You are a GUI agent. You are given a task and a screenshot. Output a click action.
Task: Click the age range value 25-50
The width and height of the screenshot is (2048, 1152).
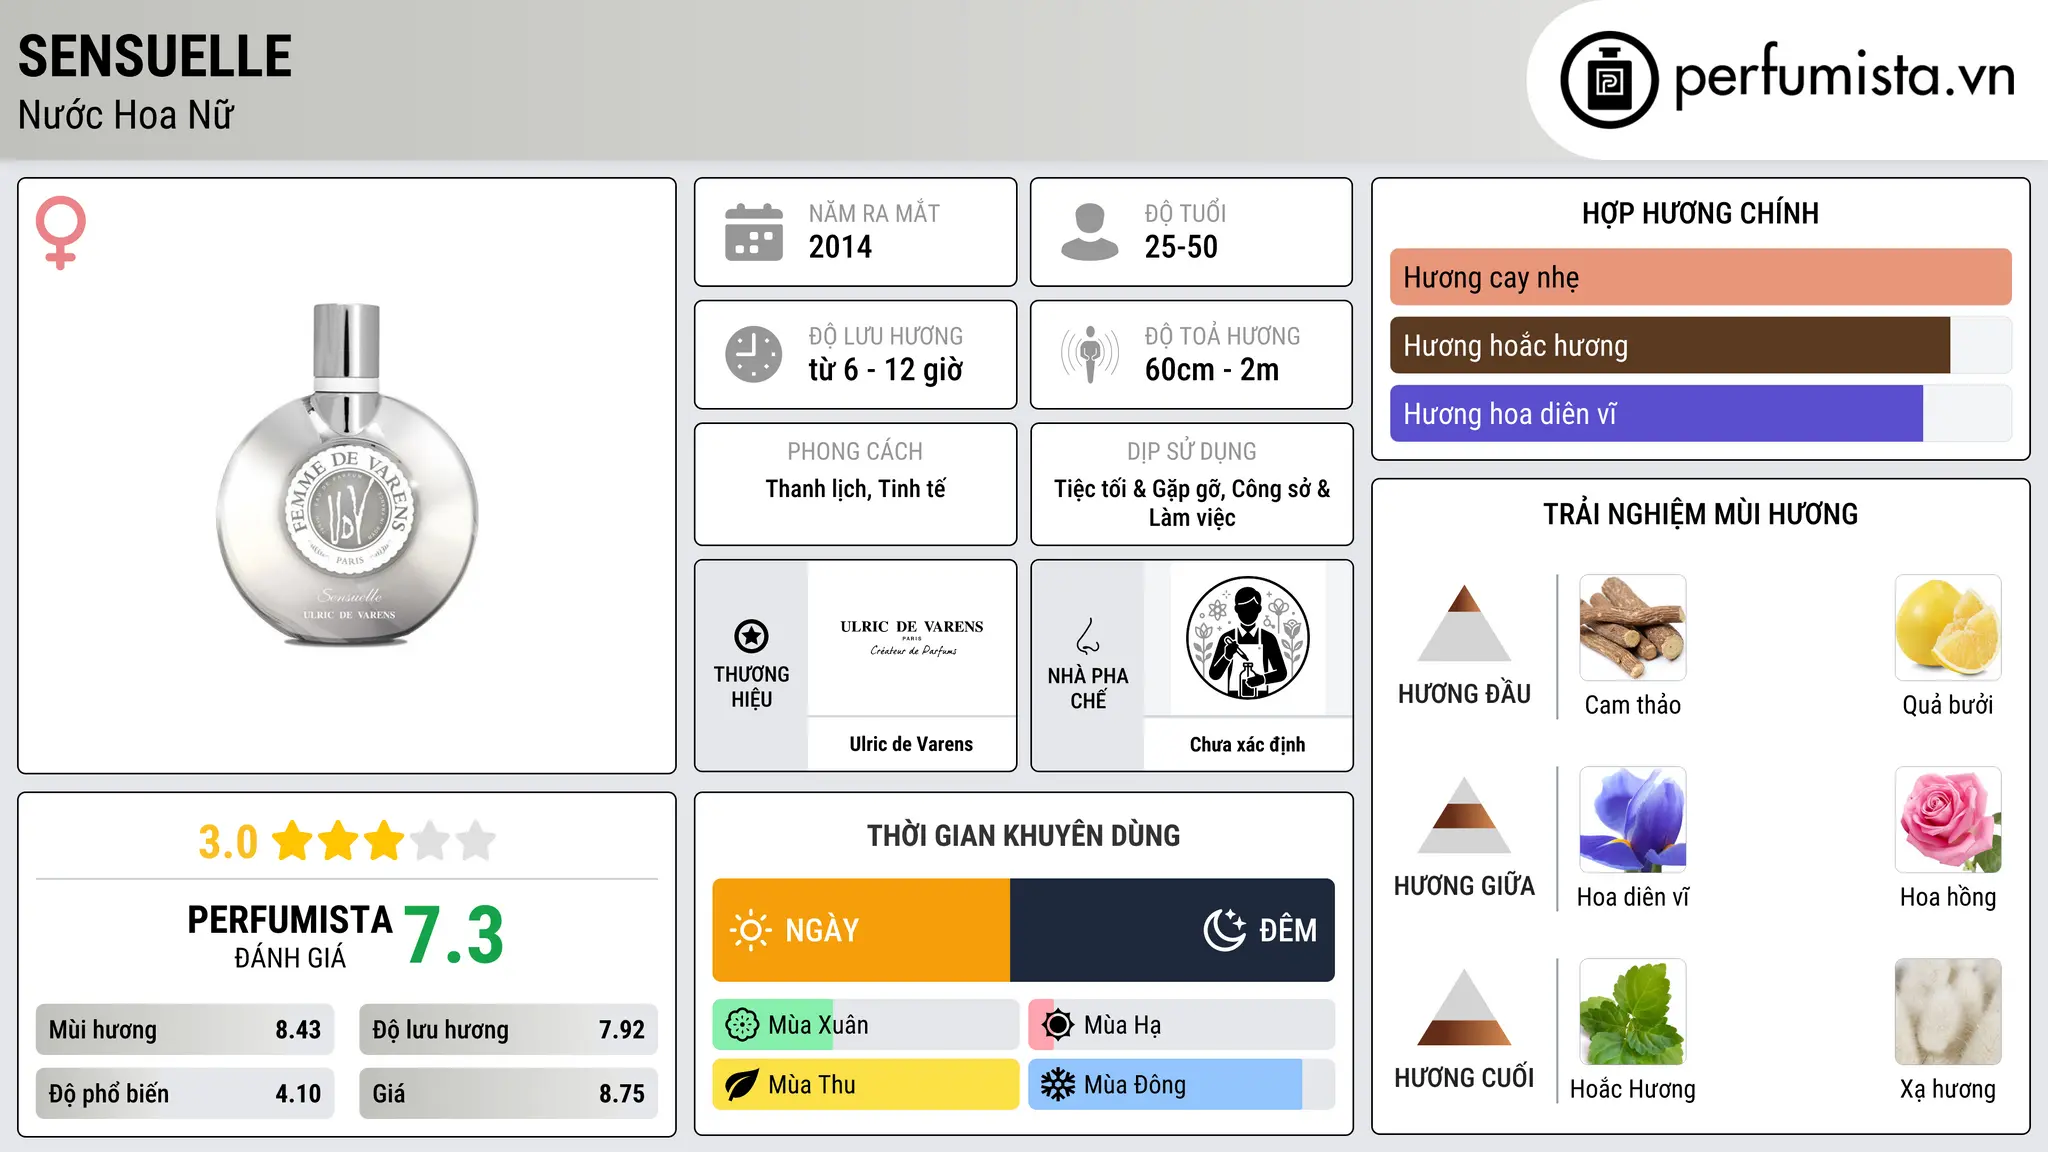click(x=1181, y=247)
